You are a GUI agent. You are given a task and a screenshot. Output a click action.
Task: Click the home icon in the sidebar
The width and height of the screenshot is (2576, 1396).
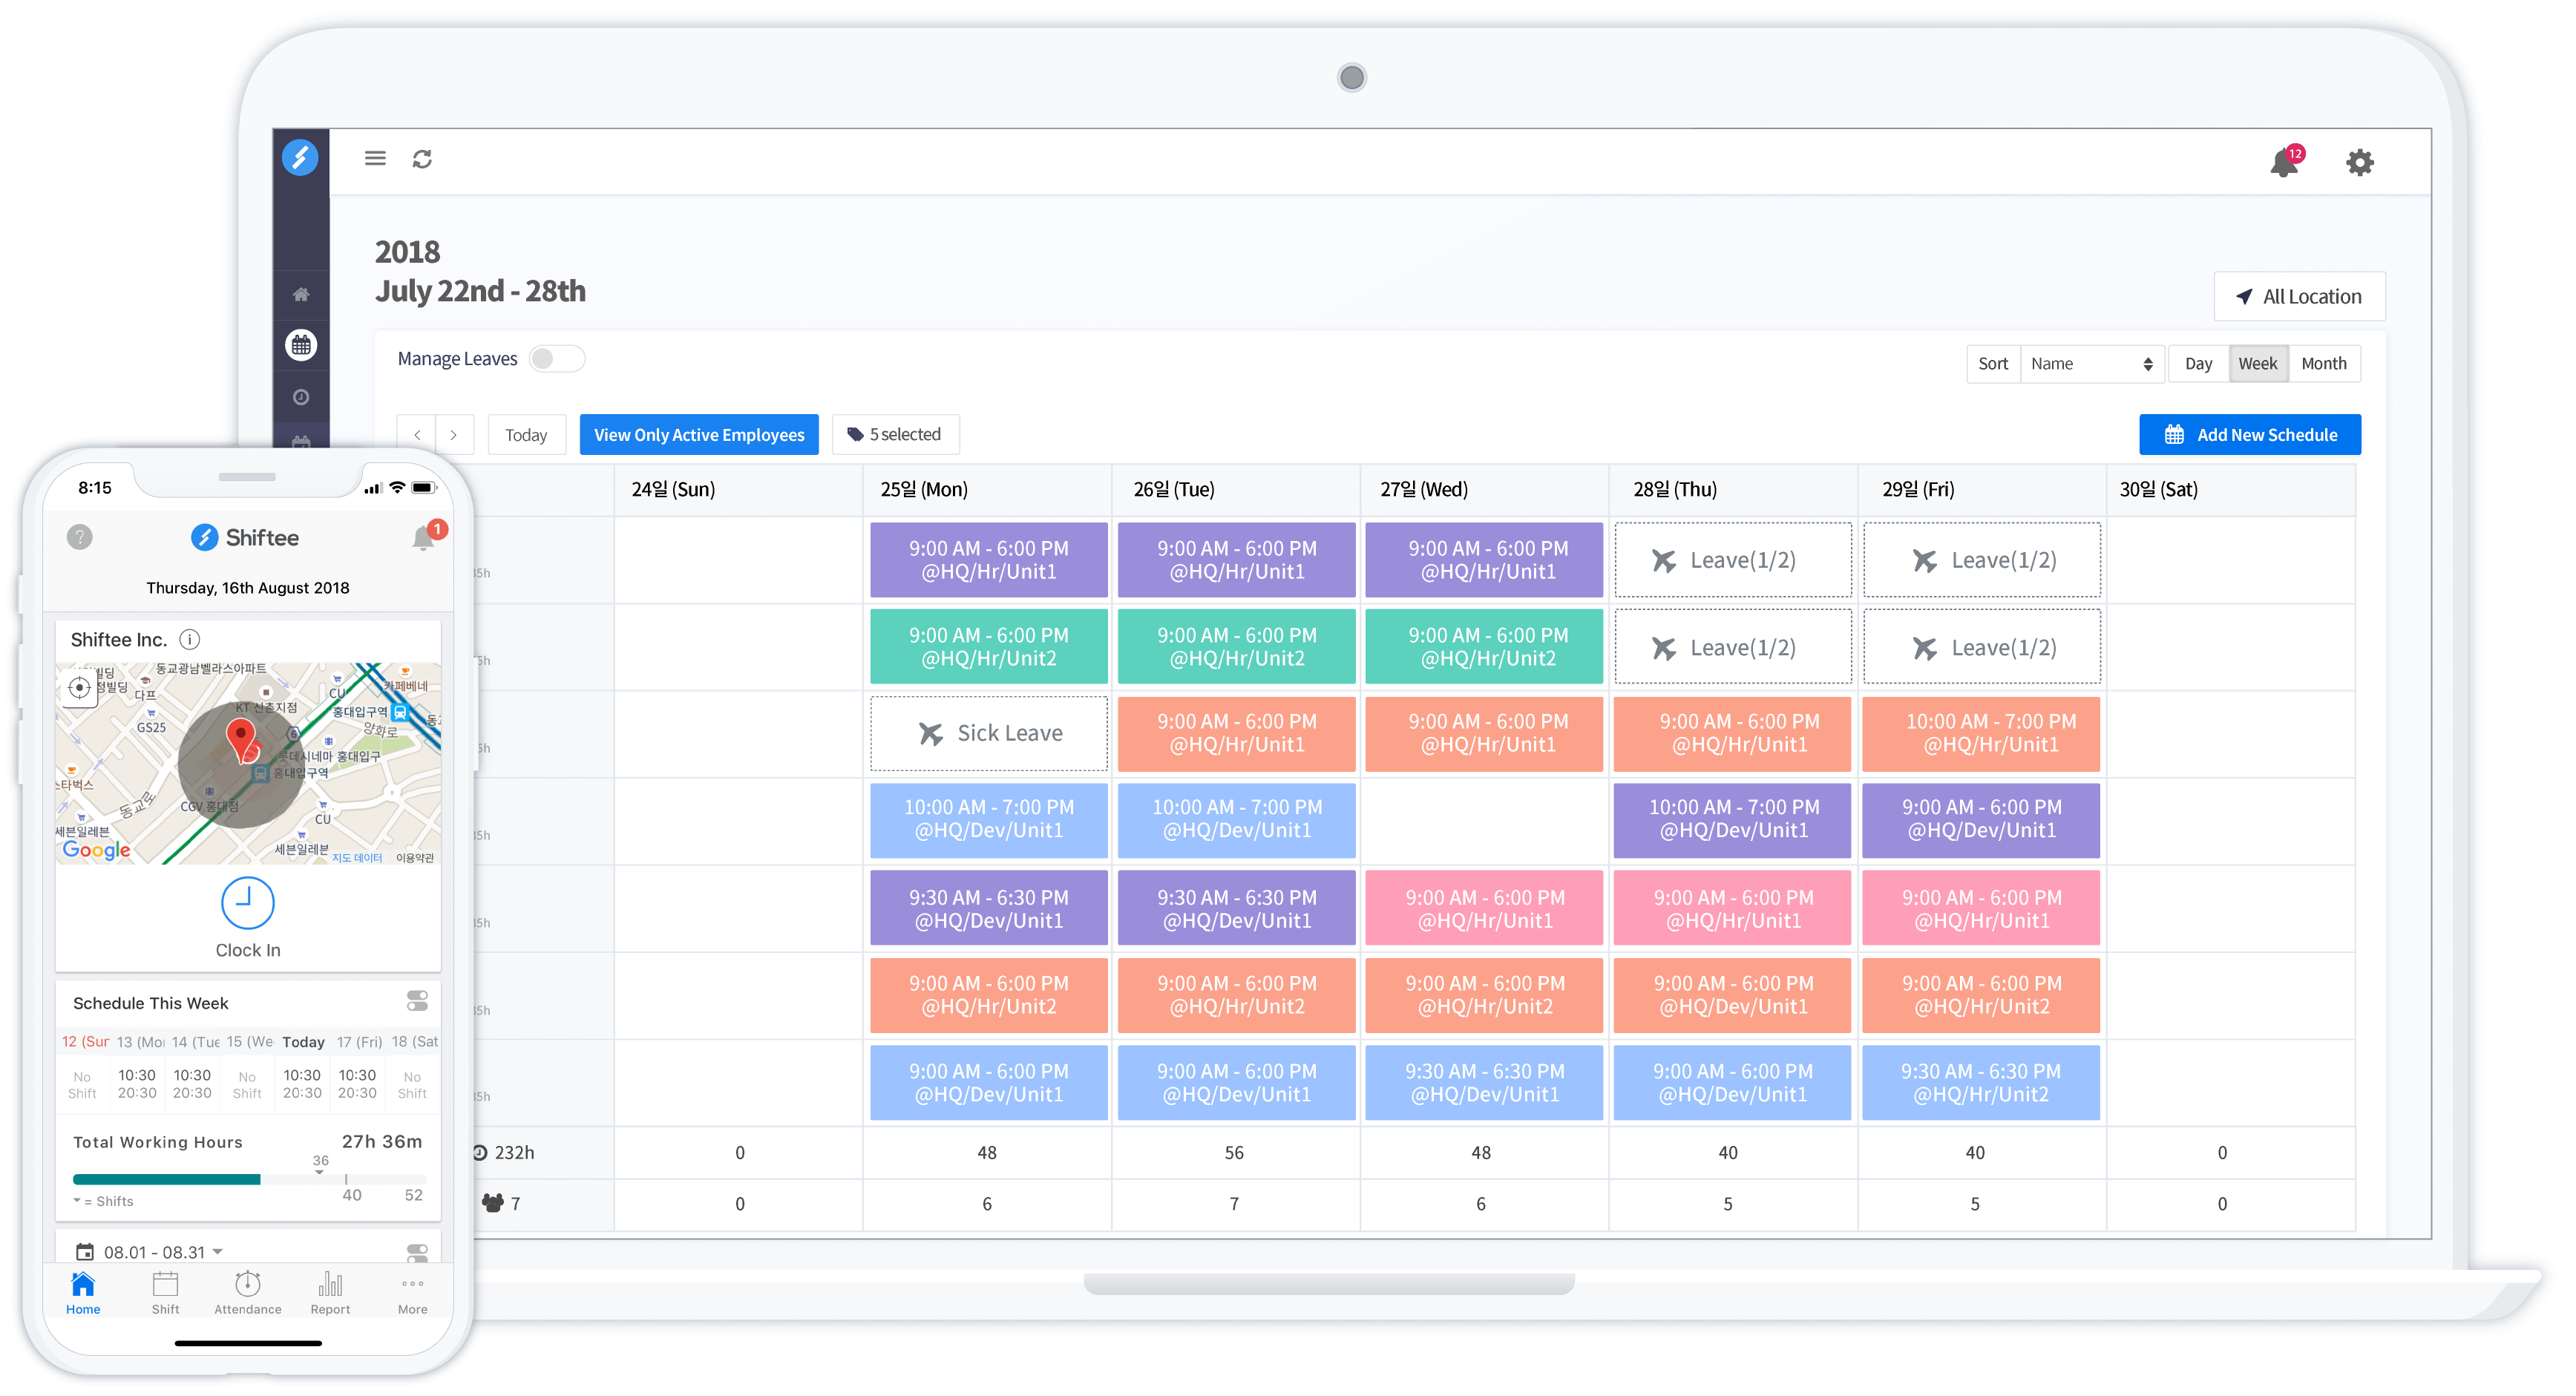coord(301,294)
